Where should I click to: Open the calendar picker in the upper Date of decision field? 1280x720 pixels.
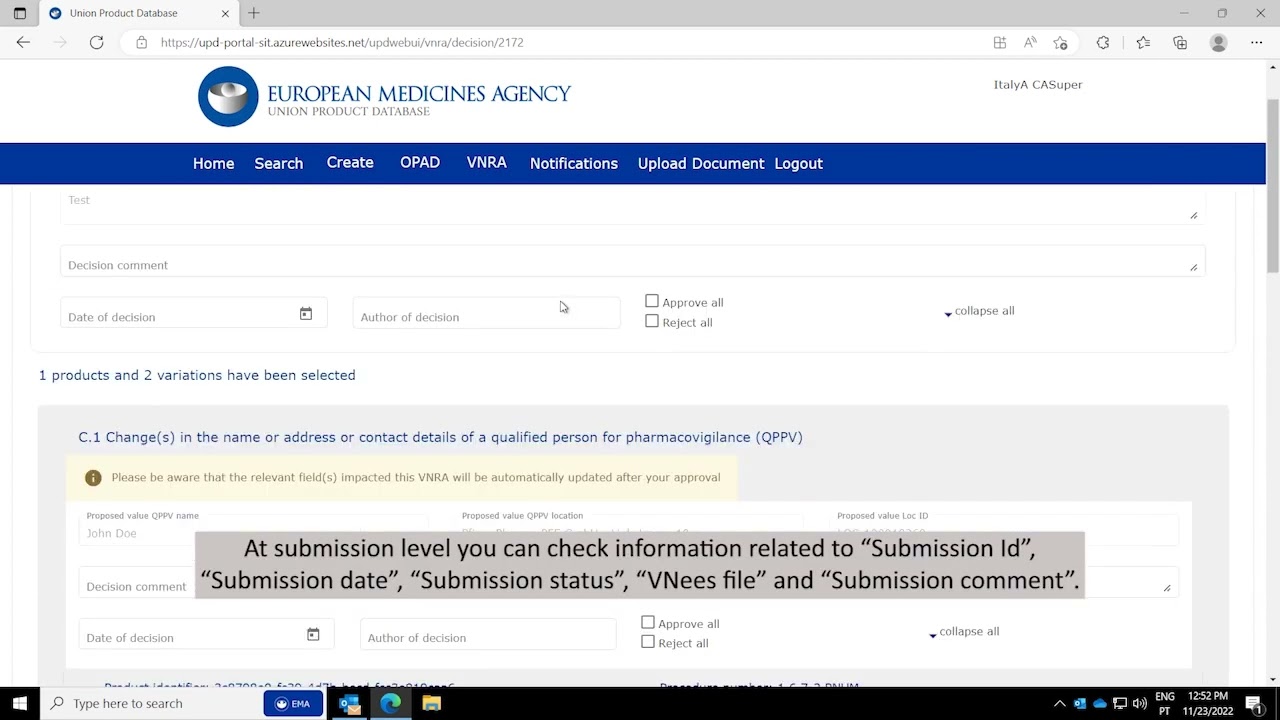[306, 314]
